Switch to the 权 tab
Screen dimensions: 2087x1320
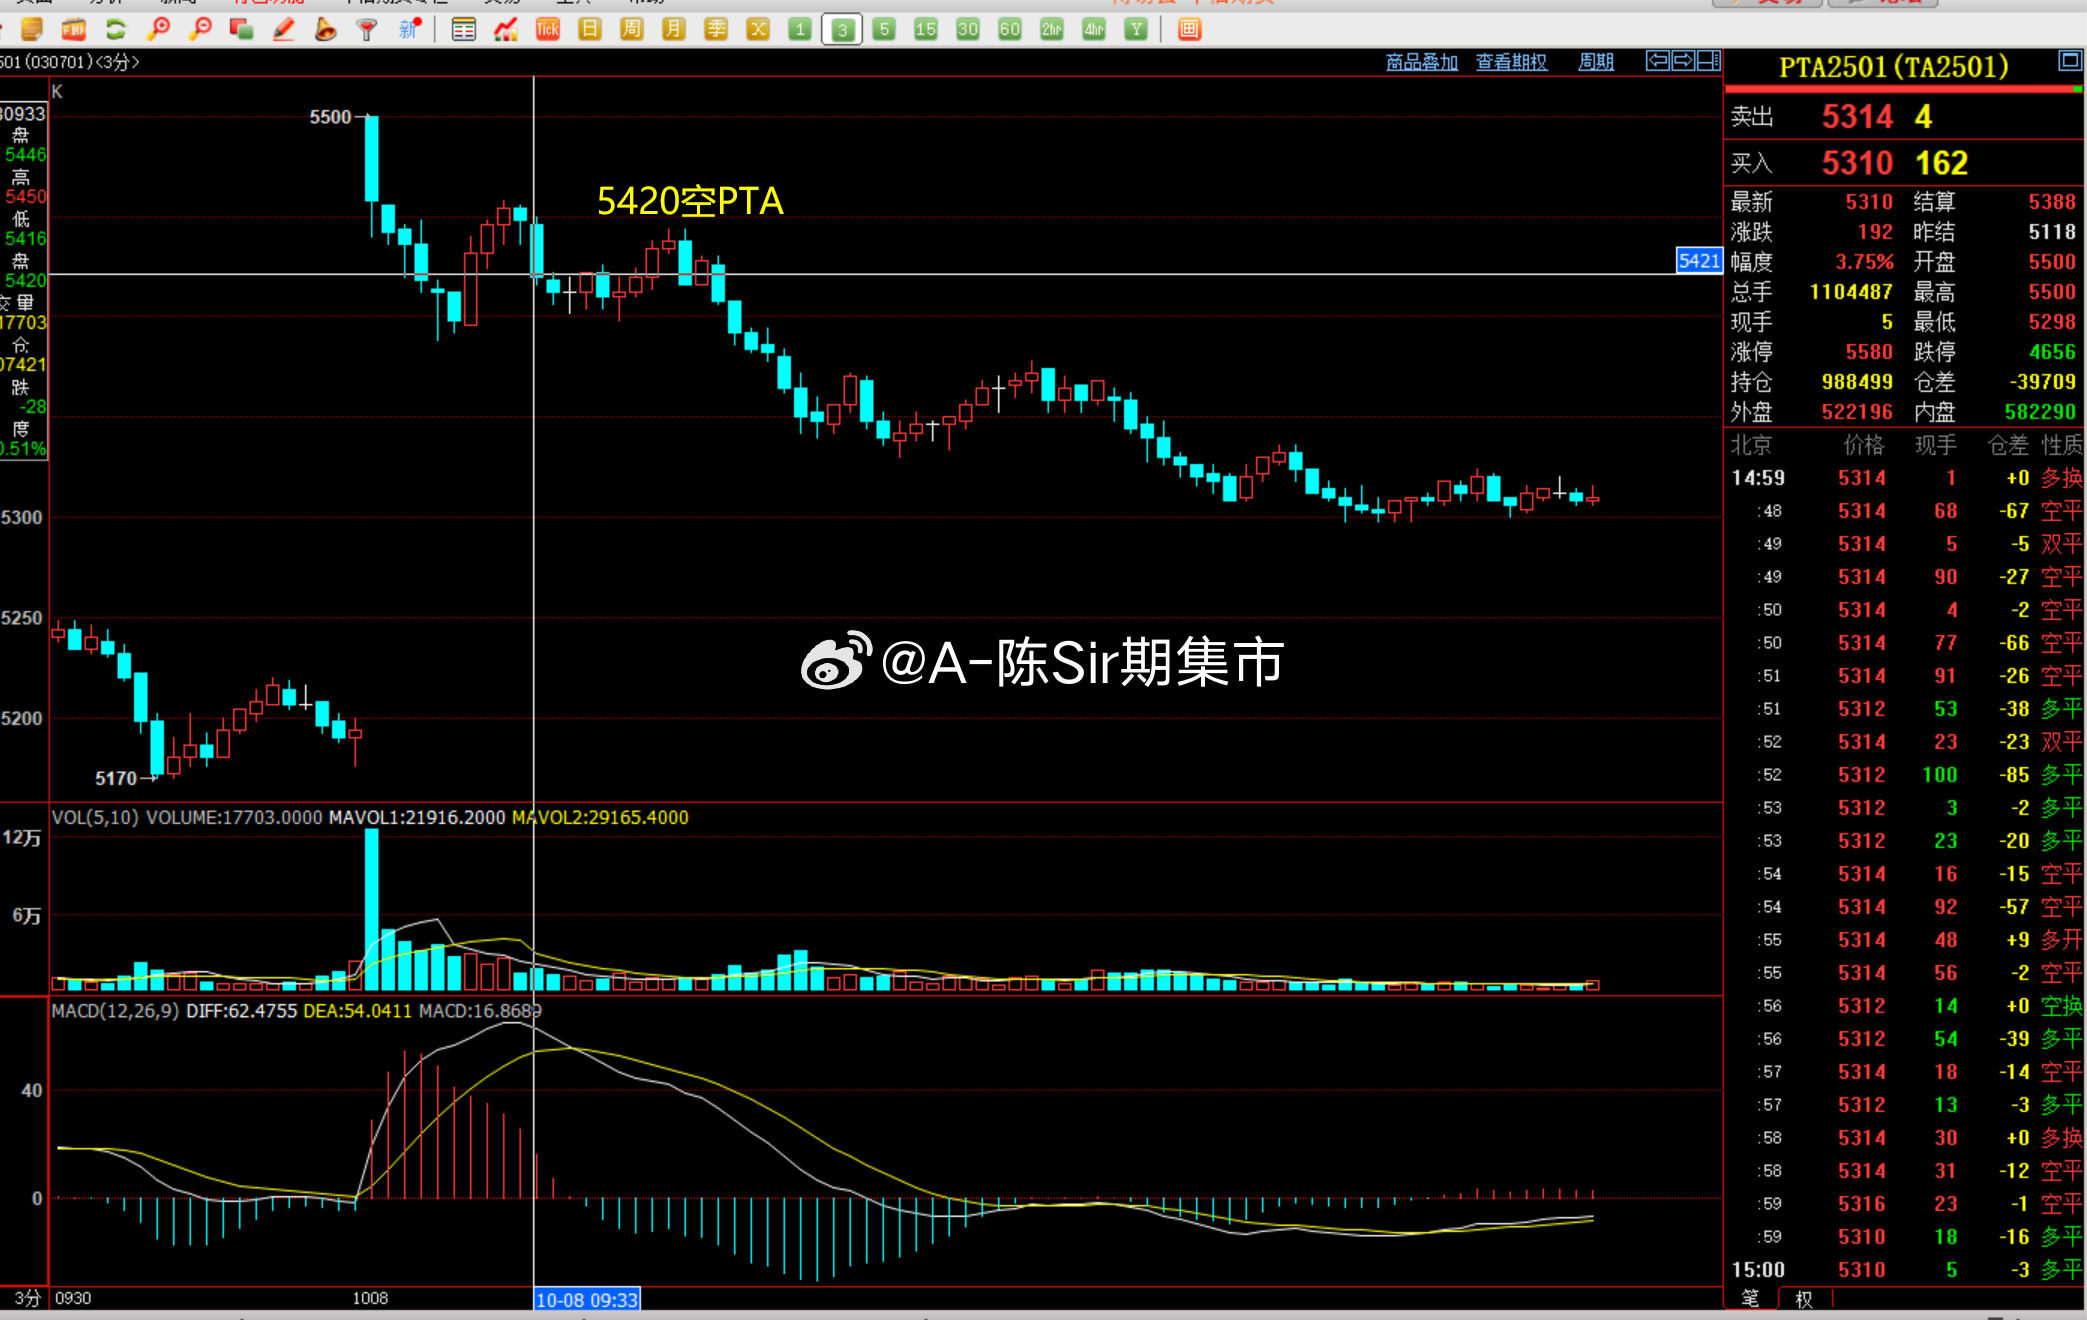click(x=1804, y=1298)
